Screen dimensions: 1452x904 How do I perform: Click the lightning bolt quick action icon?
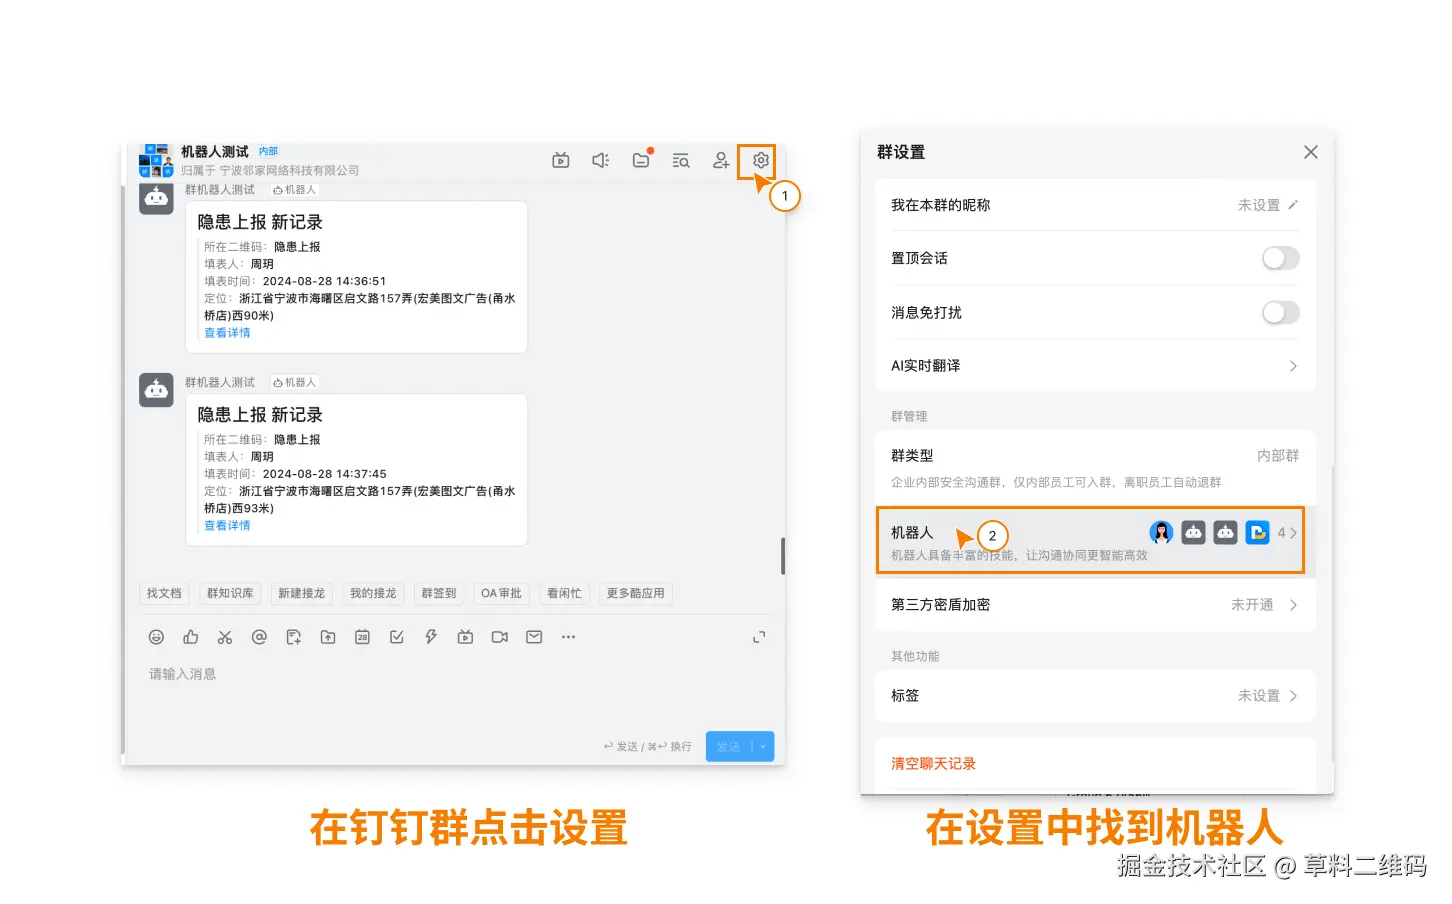(x=431, y=637)
